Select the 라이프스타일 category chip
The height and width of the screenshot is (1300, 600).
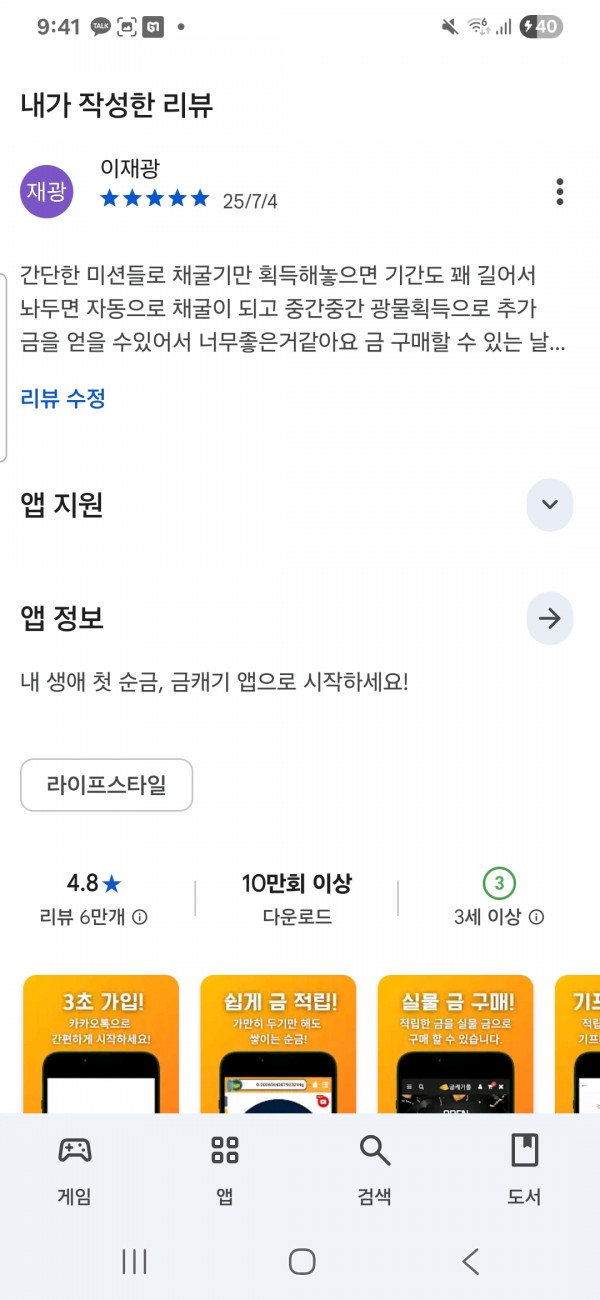click(x=106, y=785)
